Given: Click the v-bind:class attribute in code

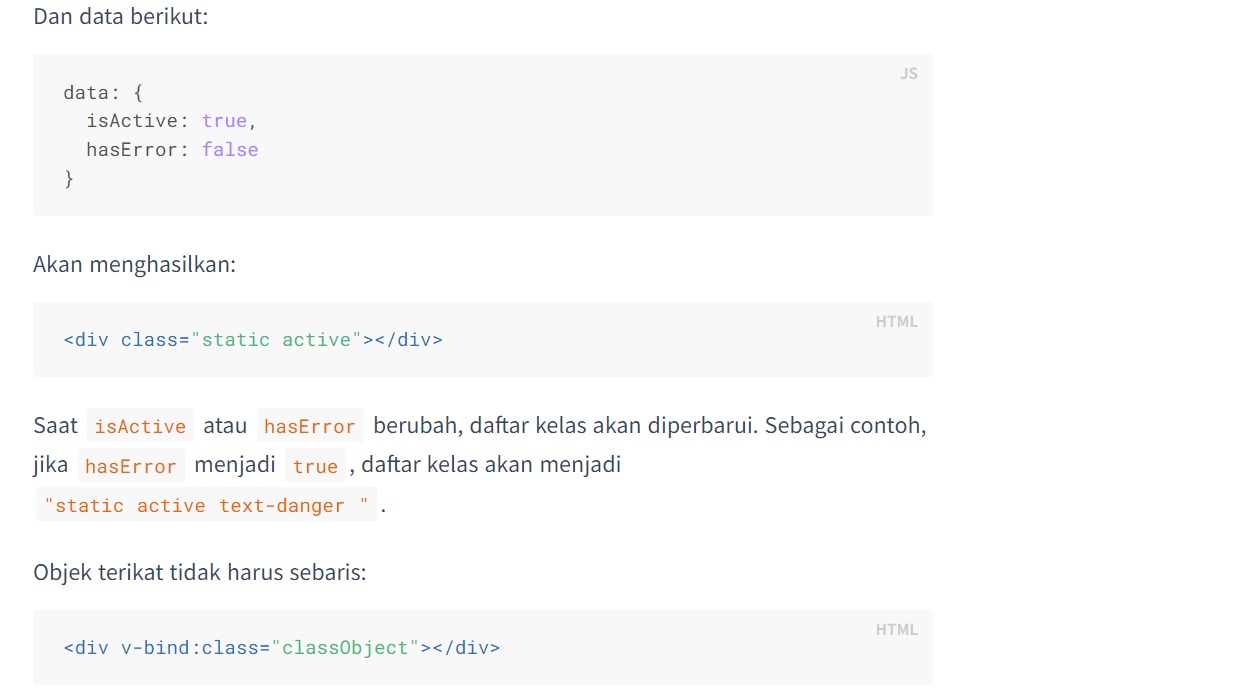Looking at the screenshot, I should coord(190,647).
